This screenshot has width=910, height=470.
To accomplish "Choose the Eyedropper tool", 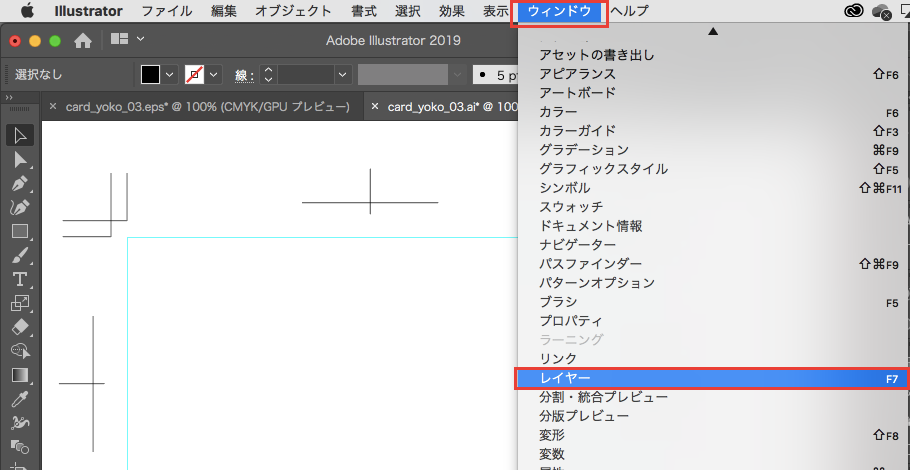I will [x=19, y=399].
